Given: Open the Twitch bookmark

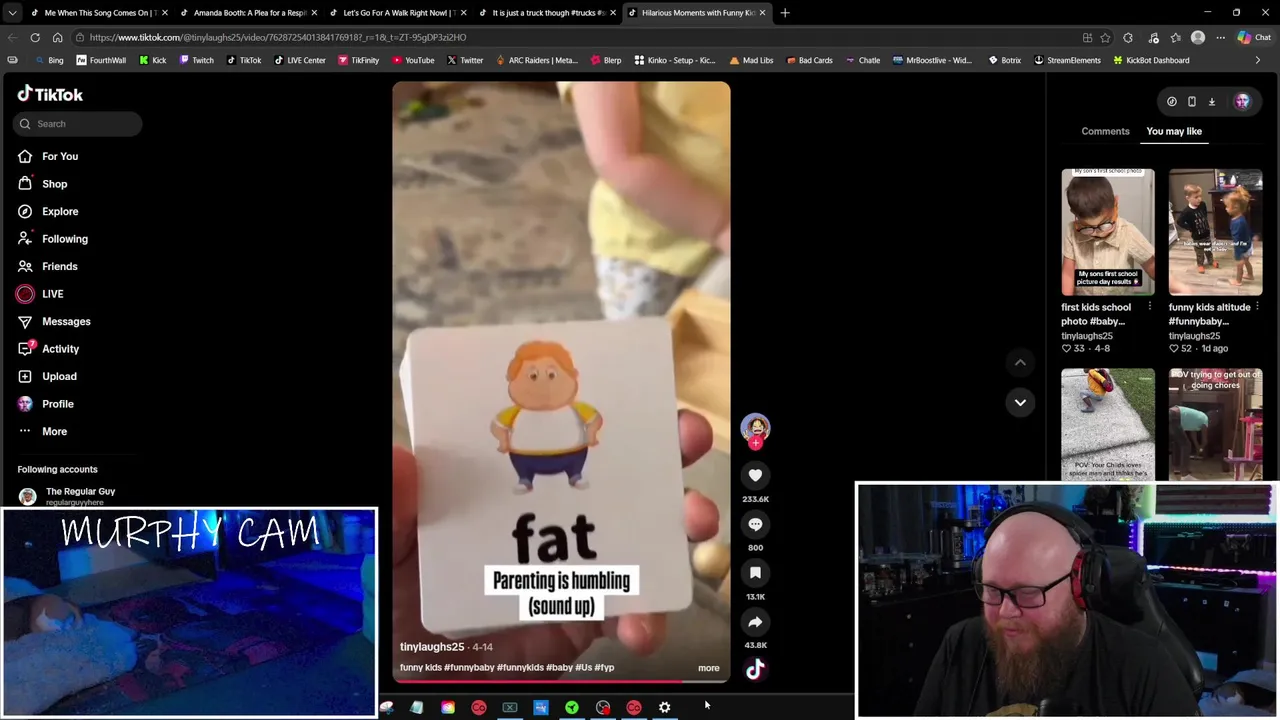Looking at the screenshot, I should pos(196,60).
